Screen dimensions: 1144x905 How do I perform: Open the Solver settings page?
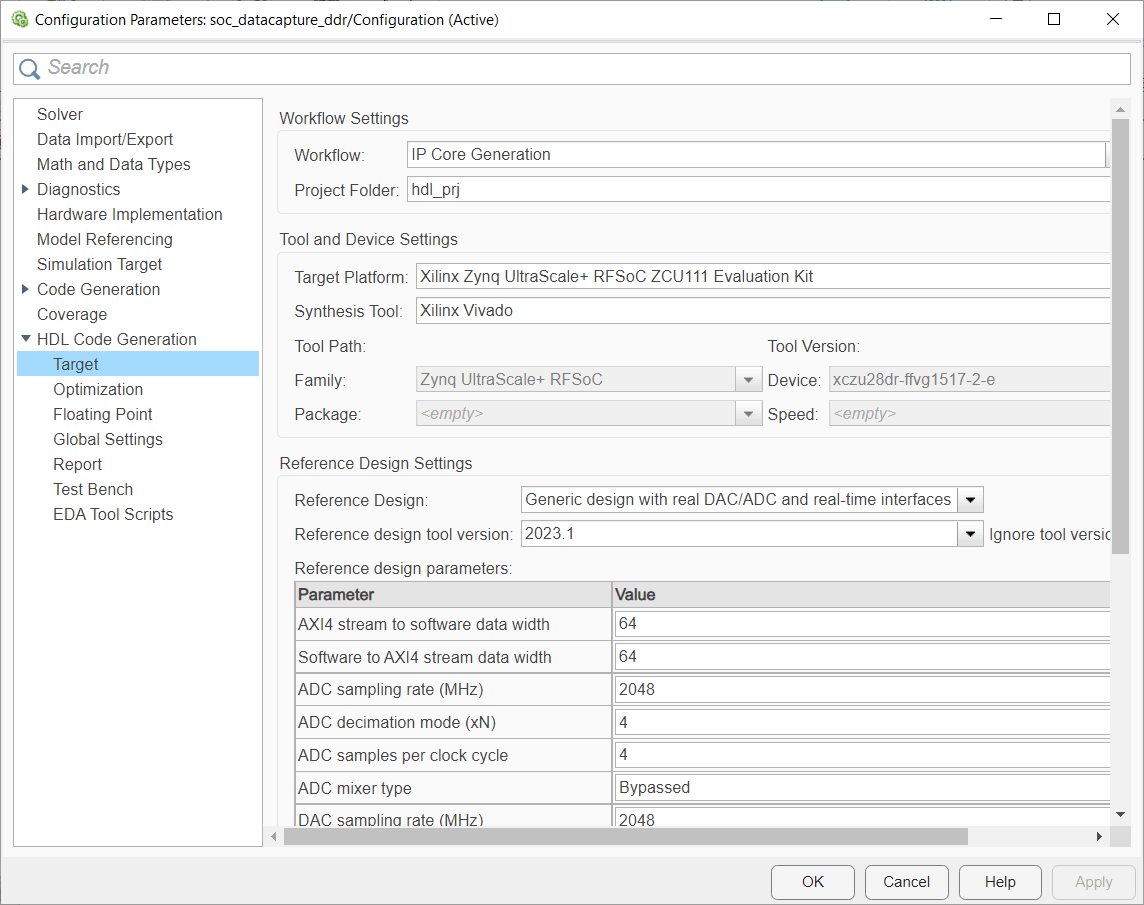tap(60, 114)
